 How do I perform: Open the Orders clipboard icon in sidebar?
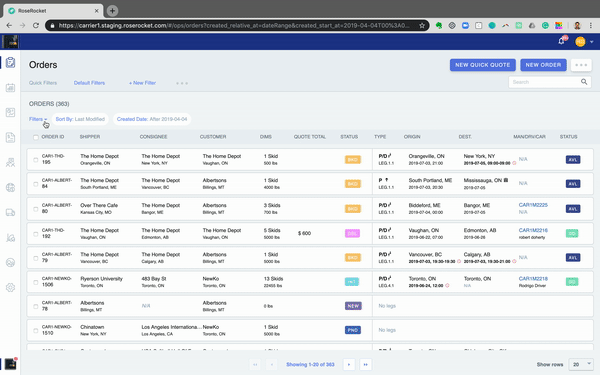(x=10, y=62)
